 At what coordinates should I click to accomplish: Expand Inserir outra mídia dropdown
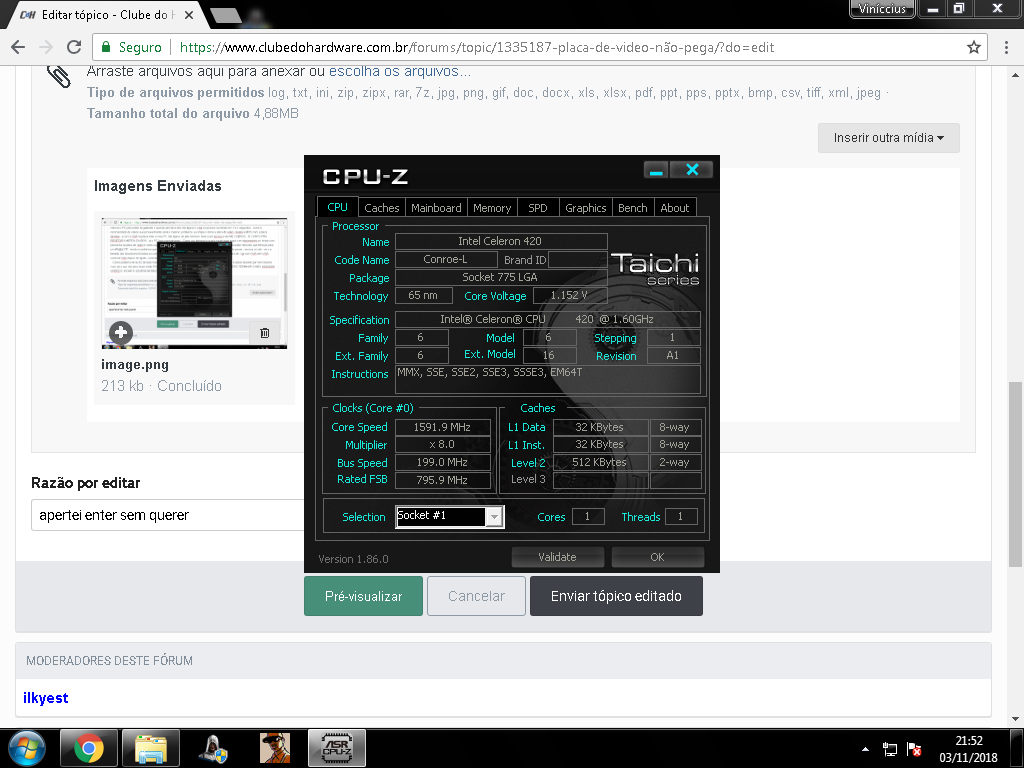click(889, 138)
